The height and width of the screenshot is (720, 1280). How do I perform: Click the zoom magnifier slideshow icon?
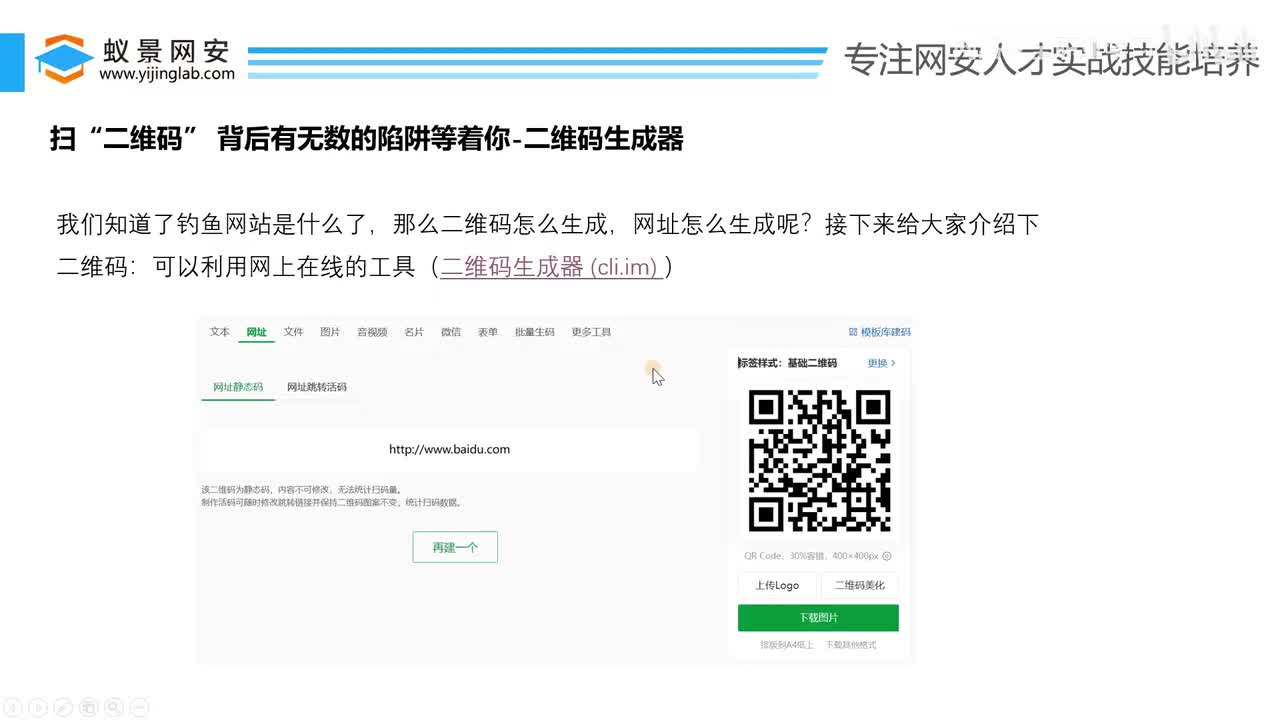pos(114,708)
